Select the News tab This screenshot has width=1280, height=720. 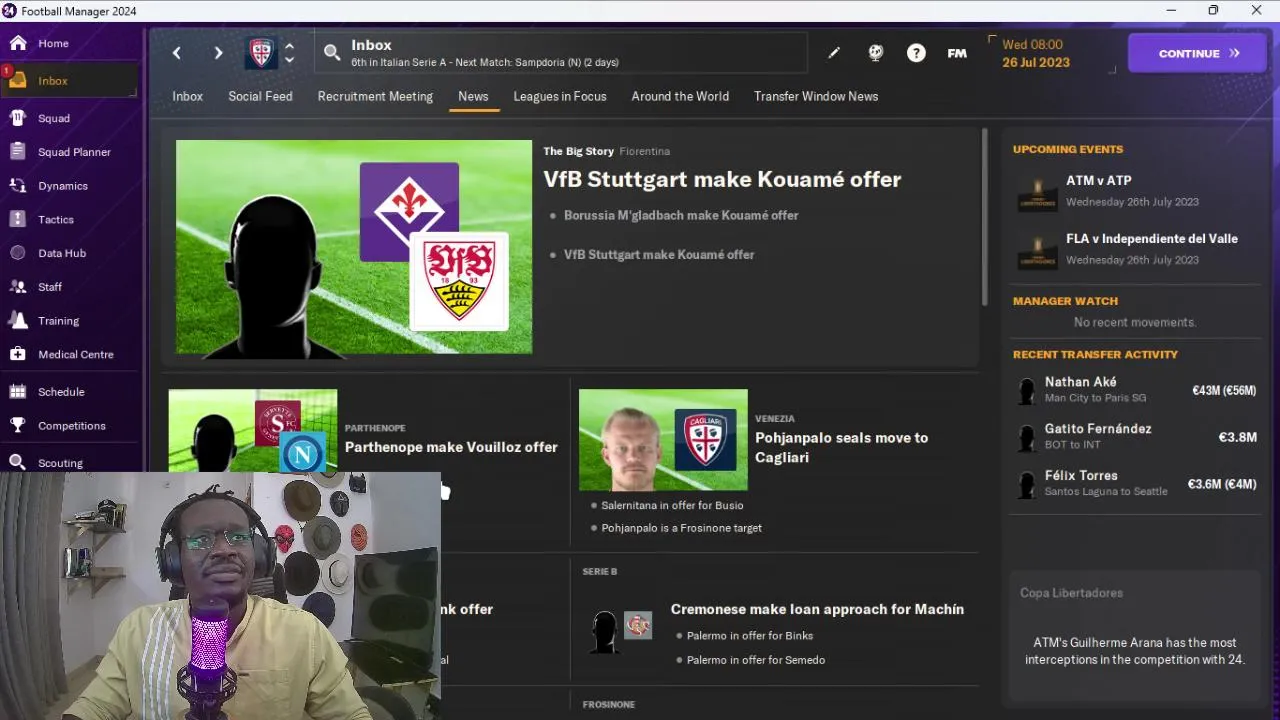click(473, 96)
